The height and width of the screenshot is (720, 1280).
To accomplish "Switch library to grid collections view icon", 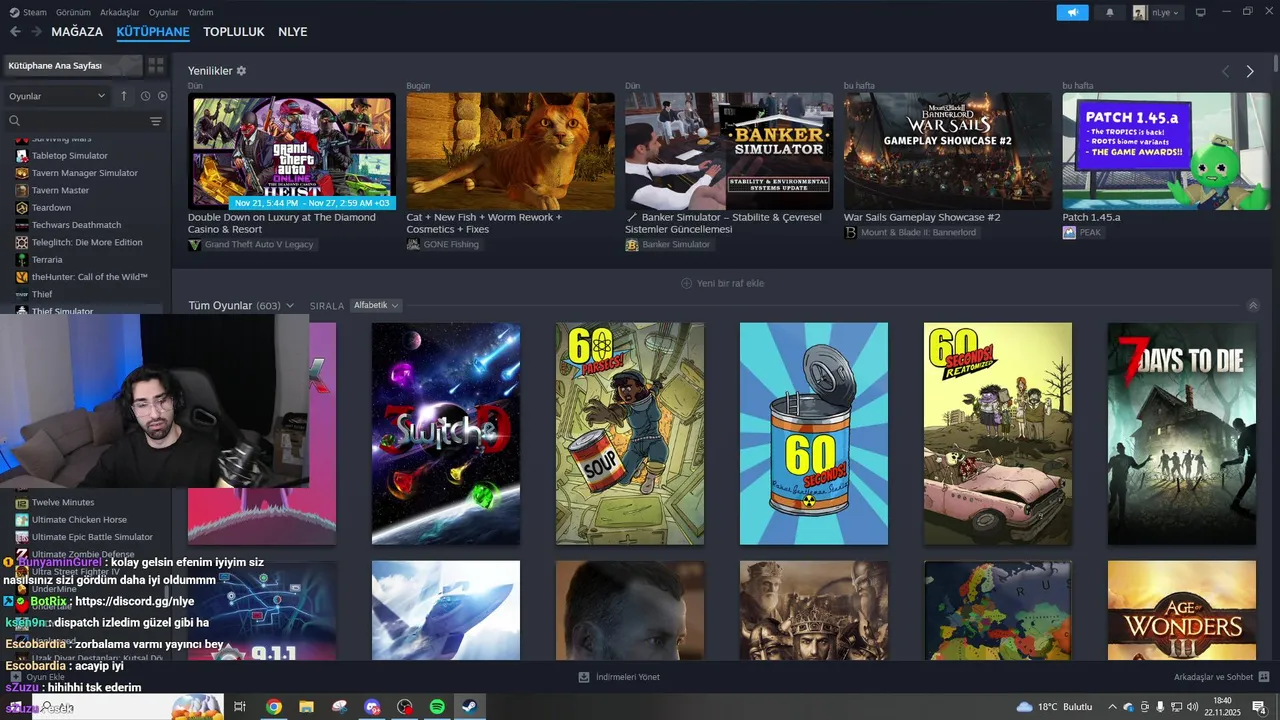I will (156, 65).
